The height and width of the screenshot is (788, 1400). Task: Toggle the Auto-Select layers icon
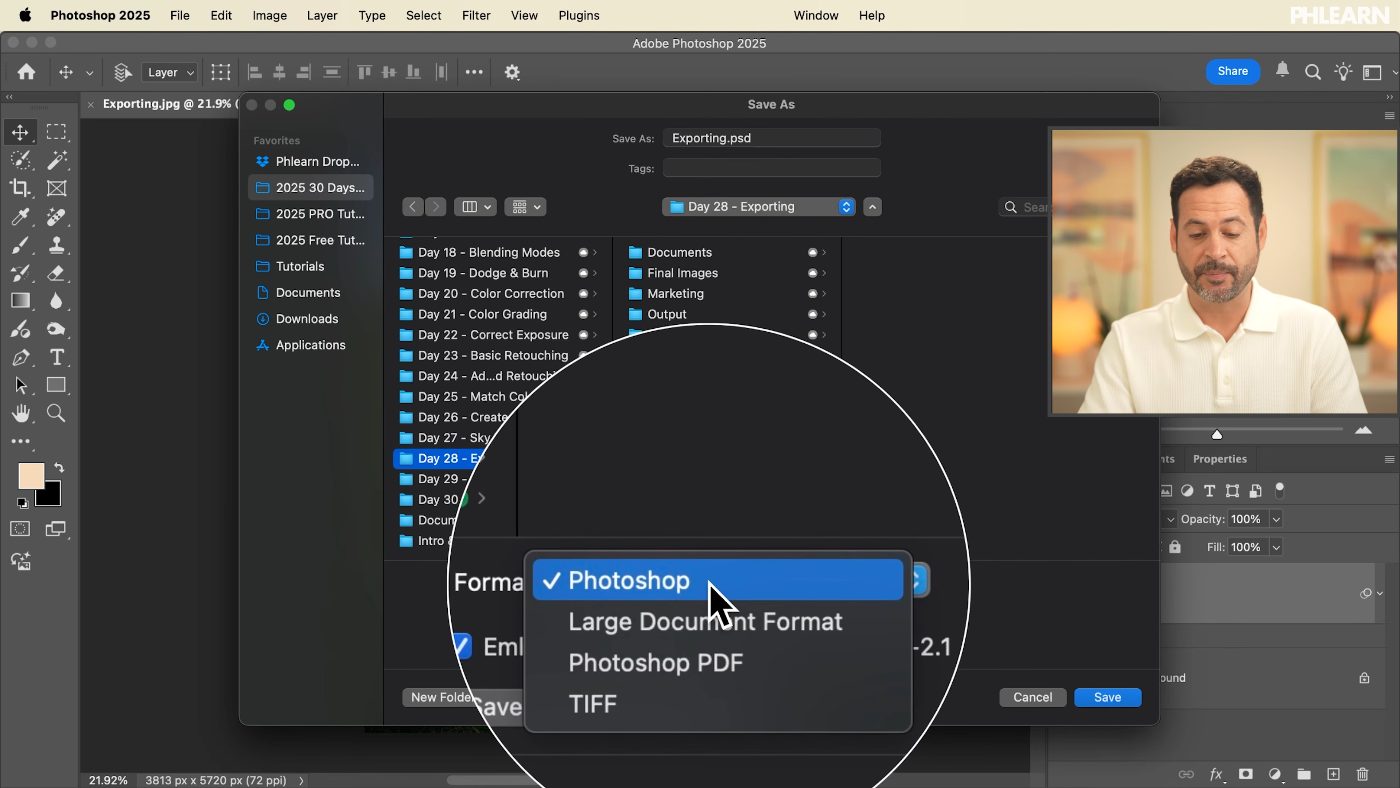(123, 72)
